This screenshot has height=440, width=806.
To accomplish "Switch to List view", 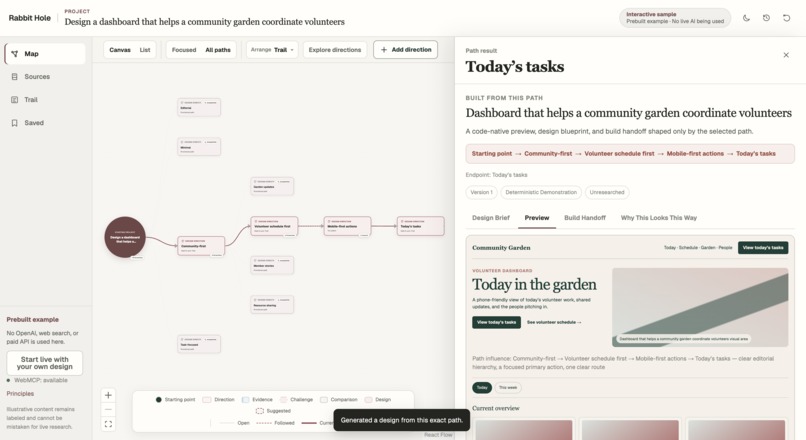I will (145, 50).
